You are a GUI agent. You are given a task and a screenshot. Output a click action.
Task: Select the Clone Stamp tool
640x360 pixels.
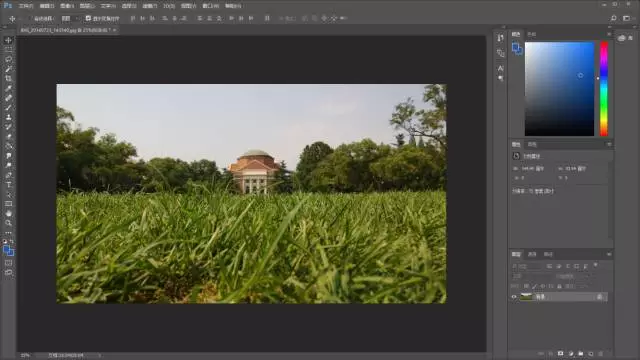(x=8, y=117)
